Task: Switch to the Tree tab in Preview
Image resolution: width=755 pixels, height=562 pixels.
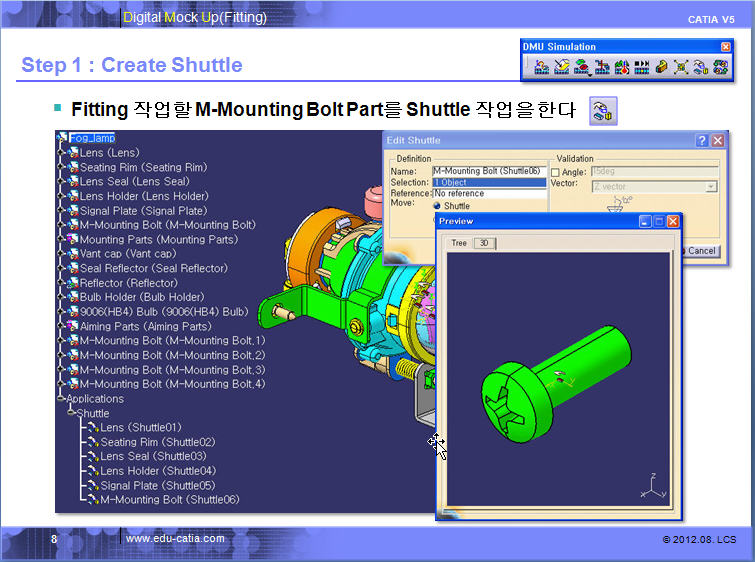Action: 459,243
